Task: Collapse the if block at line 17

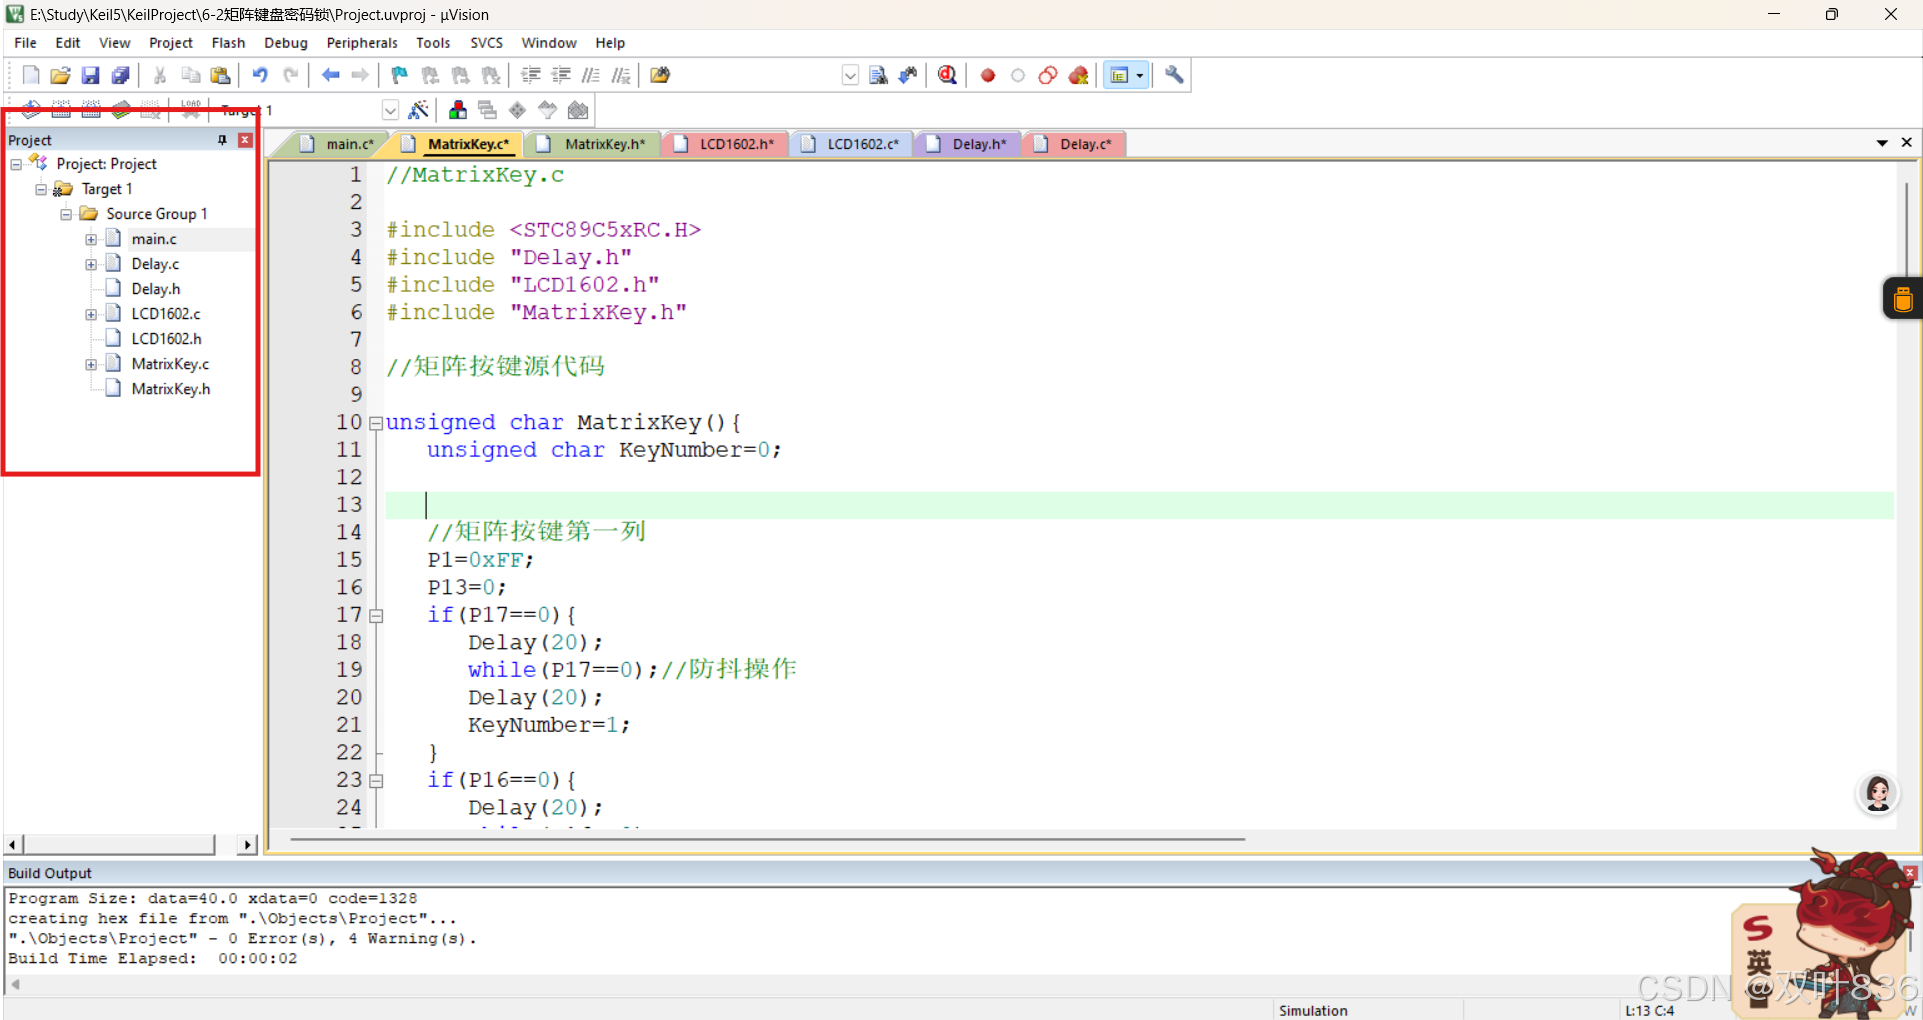Action: coord(376,616)
